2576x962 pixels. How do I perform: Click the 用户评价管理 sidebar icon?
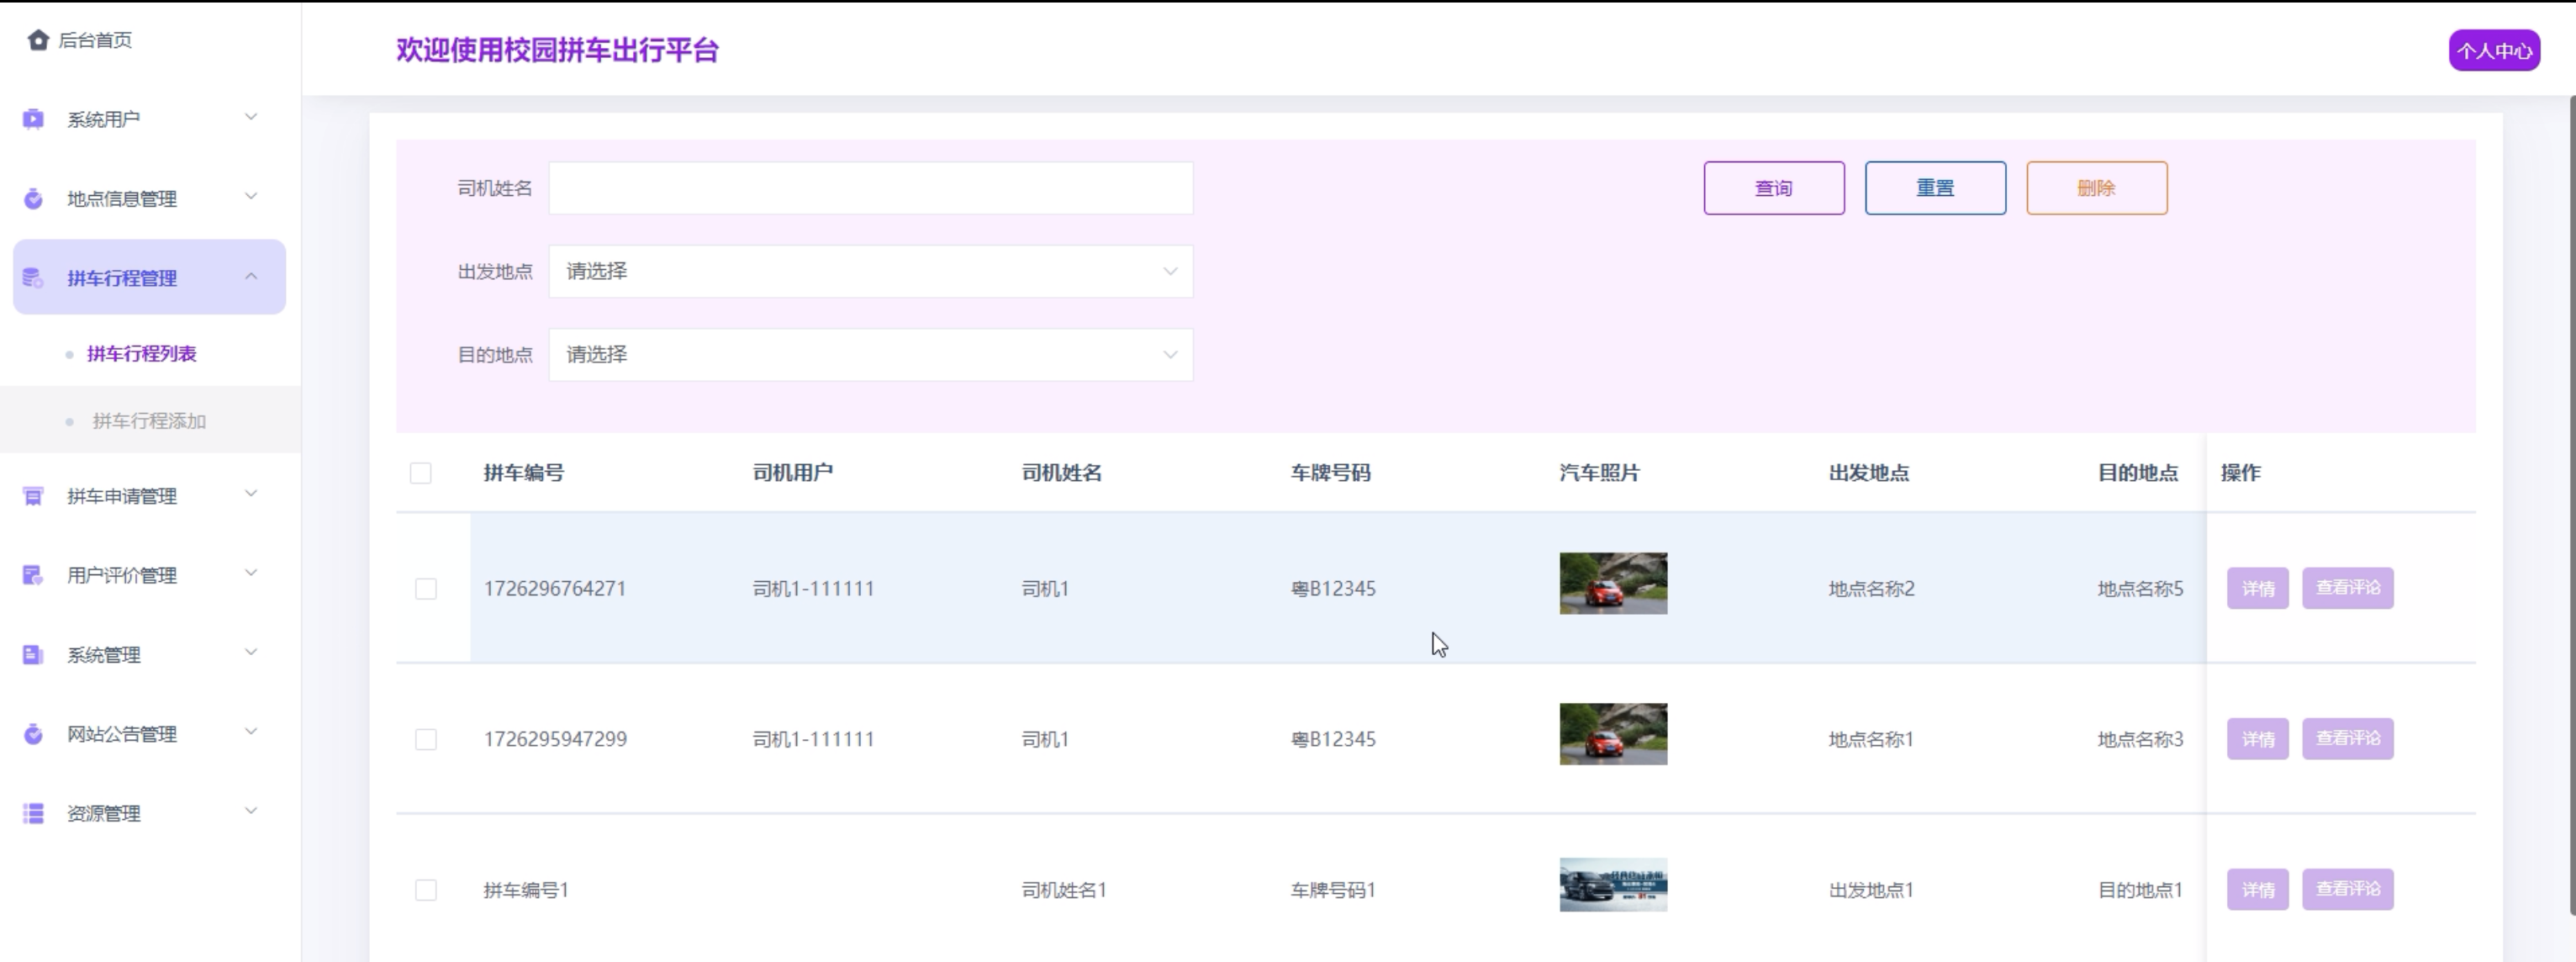(33, 575)
